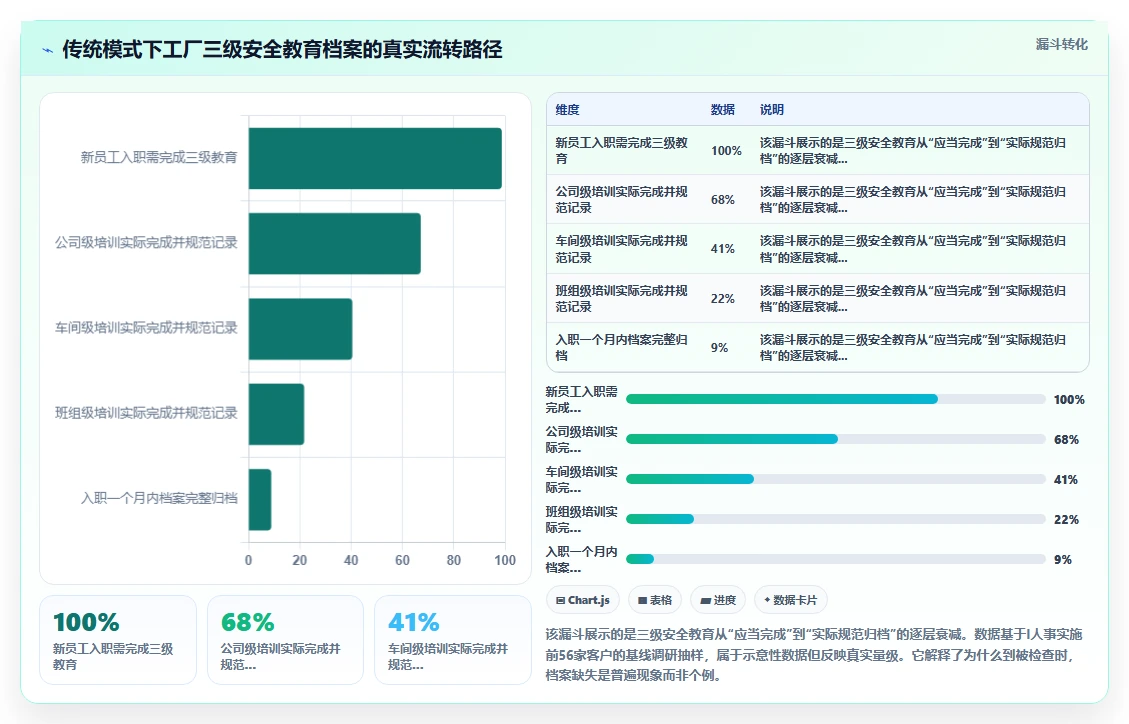Screen dimensions: 1129x724
Task: Click the 100% value in table
Action: (726, 150)
